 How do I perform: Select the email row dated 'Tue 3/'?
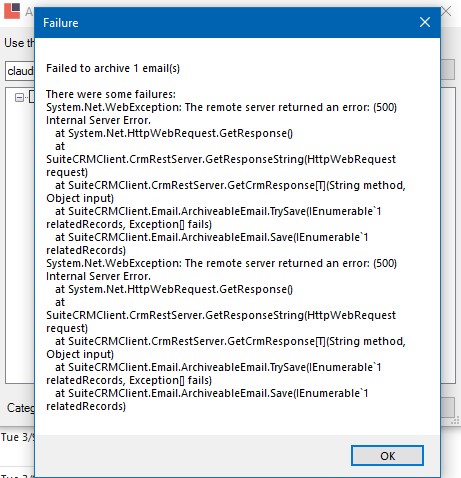pos(17,437)
